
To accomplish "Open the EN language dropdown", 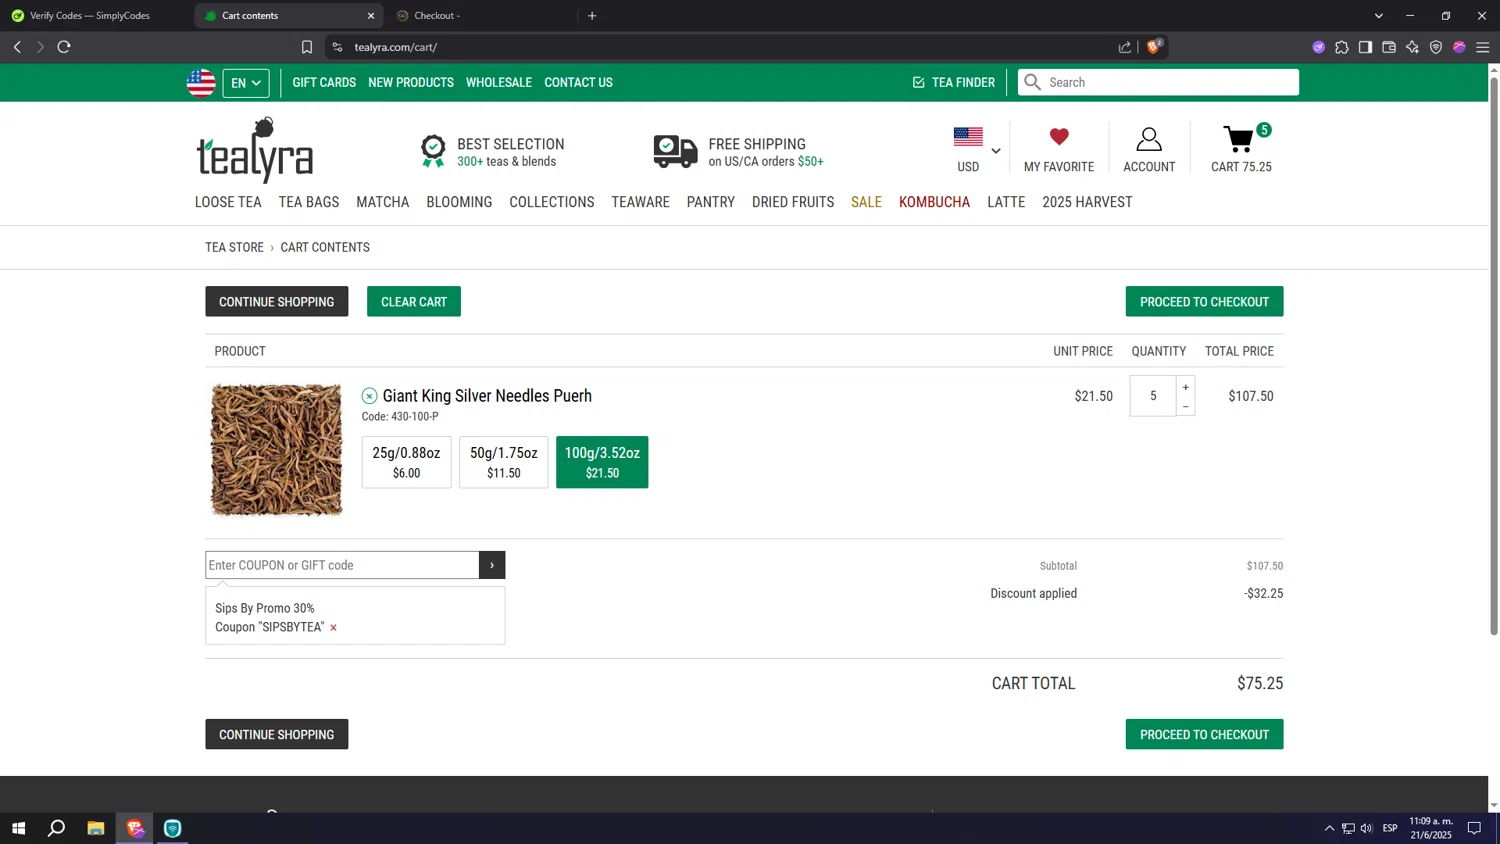I will [x=246, y=83].
